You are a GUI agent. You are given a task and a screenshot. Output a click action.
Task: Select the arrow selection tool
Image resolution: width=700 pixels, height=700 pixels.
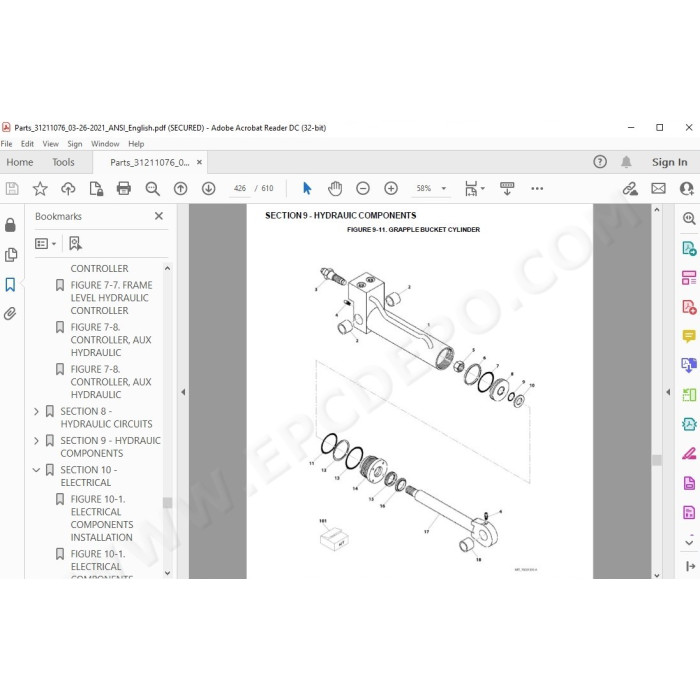(307, 188)
